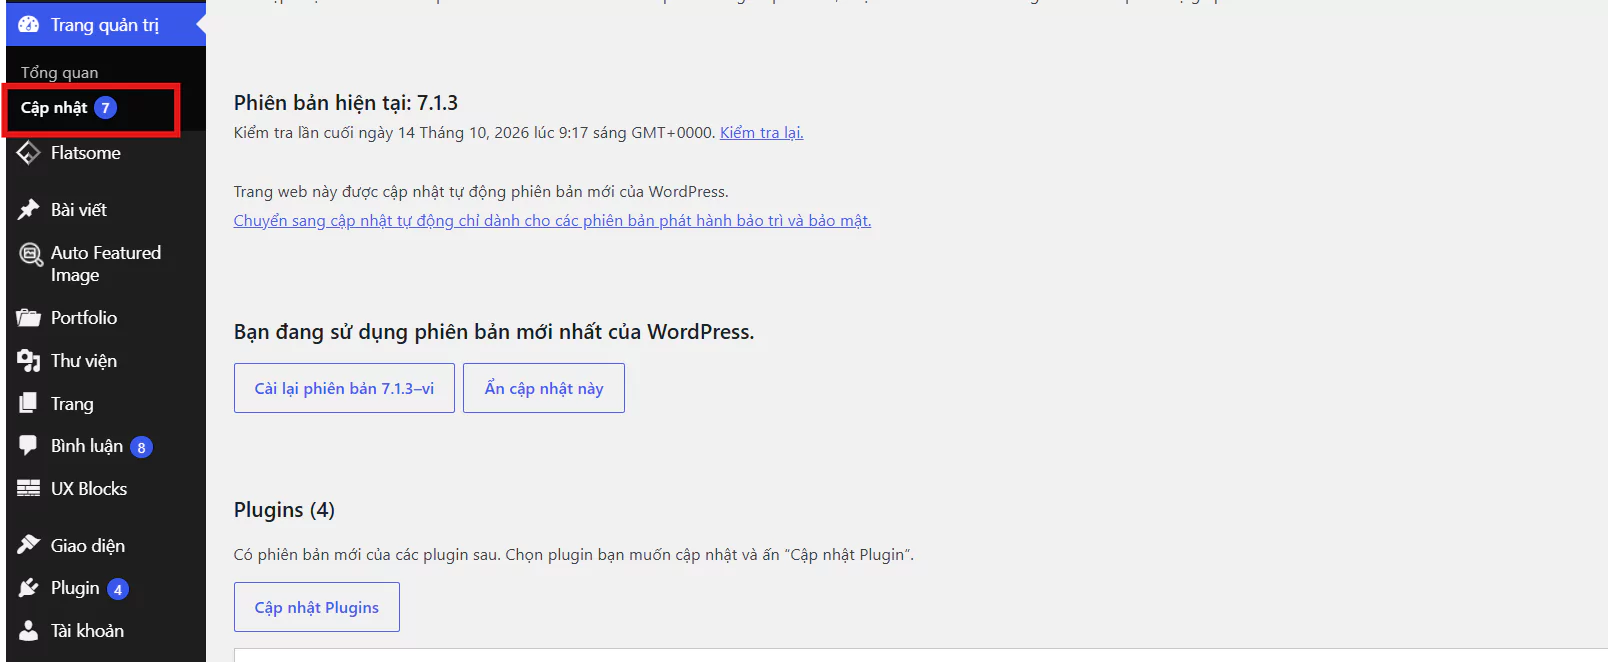
Task: Select Cập nhật submenu item
Action: [x=54, y=108]
